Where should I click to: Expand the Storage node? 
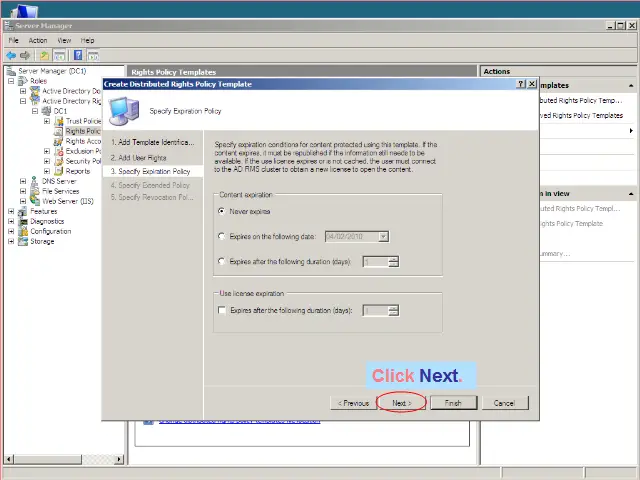11,241
